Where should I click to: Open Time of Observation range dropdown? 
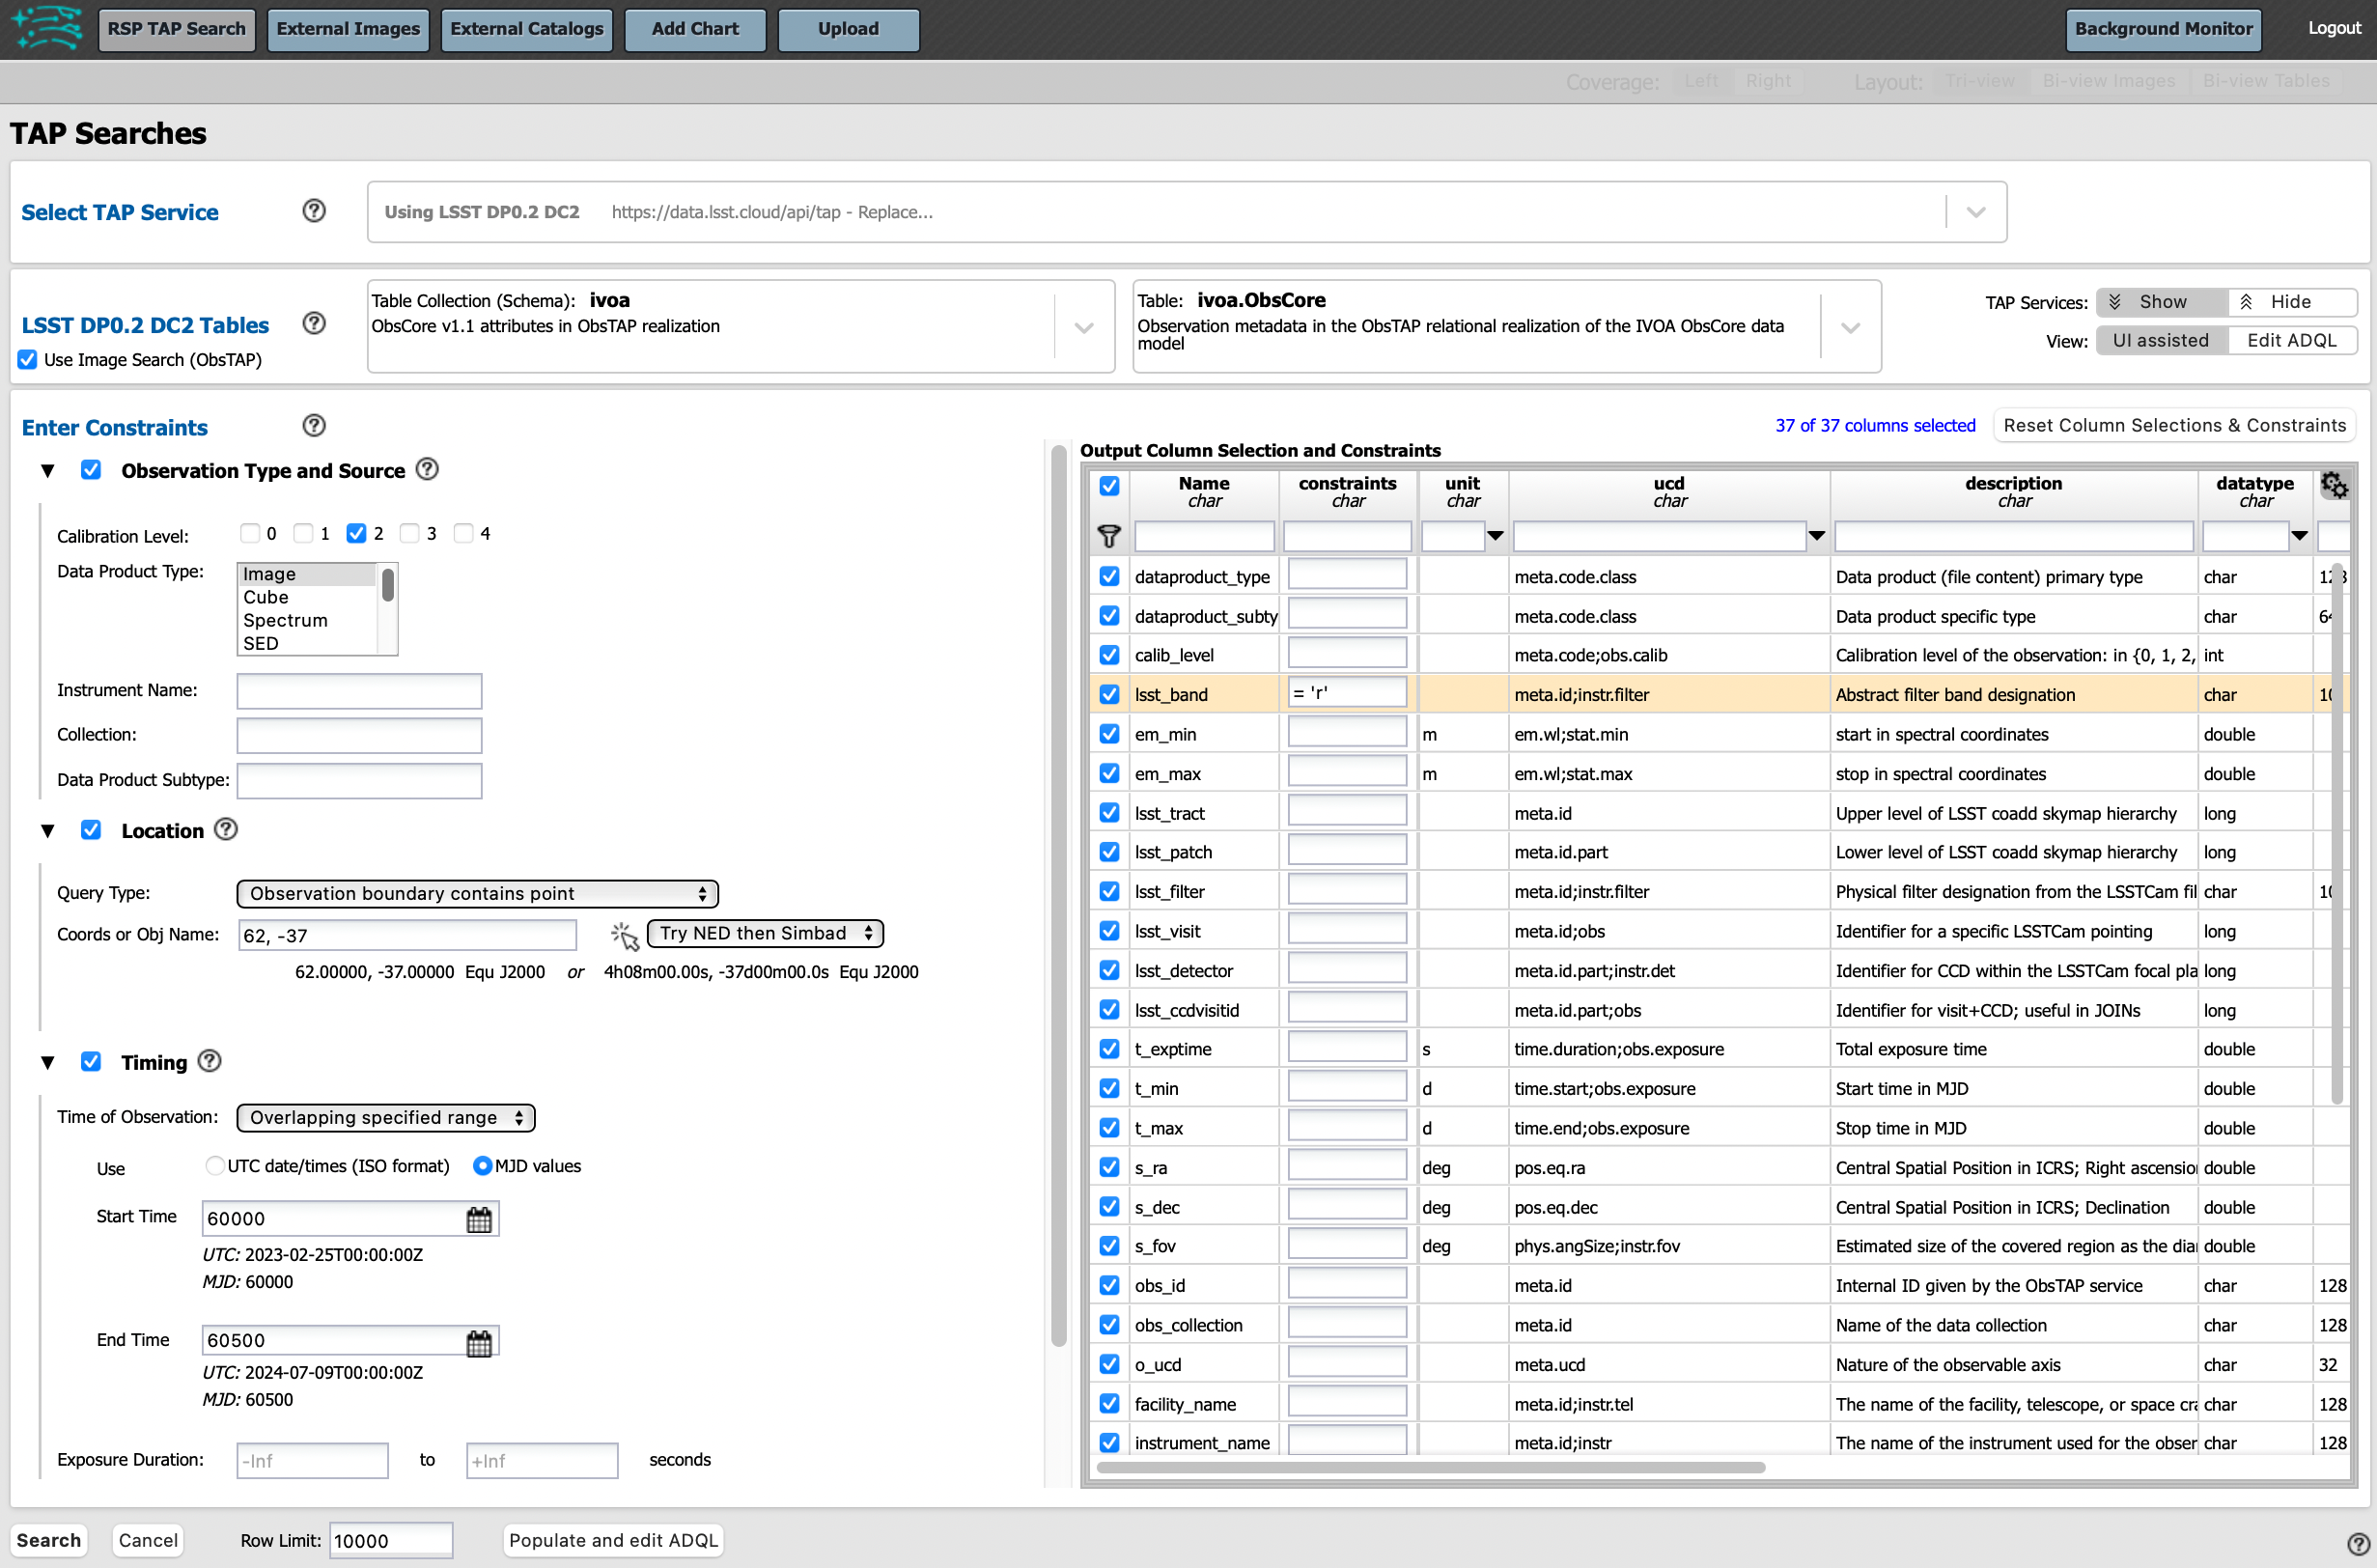coord(386,1117)
